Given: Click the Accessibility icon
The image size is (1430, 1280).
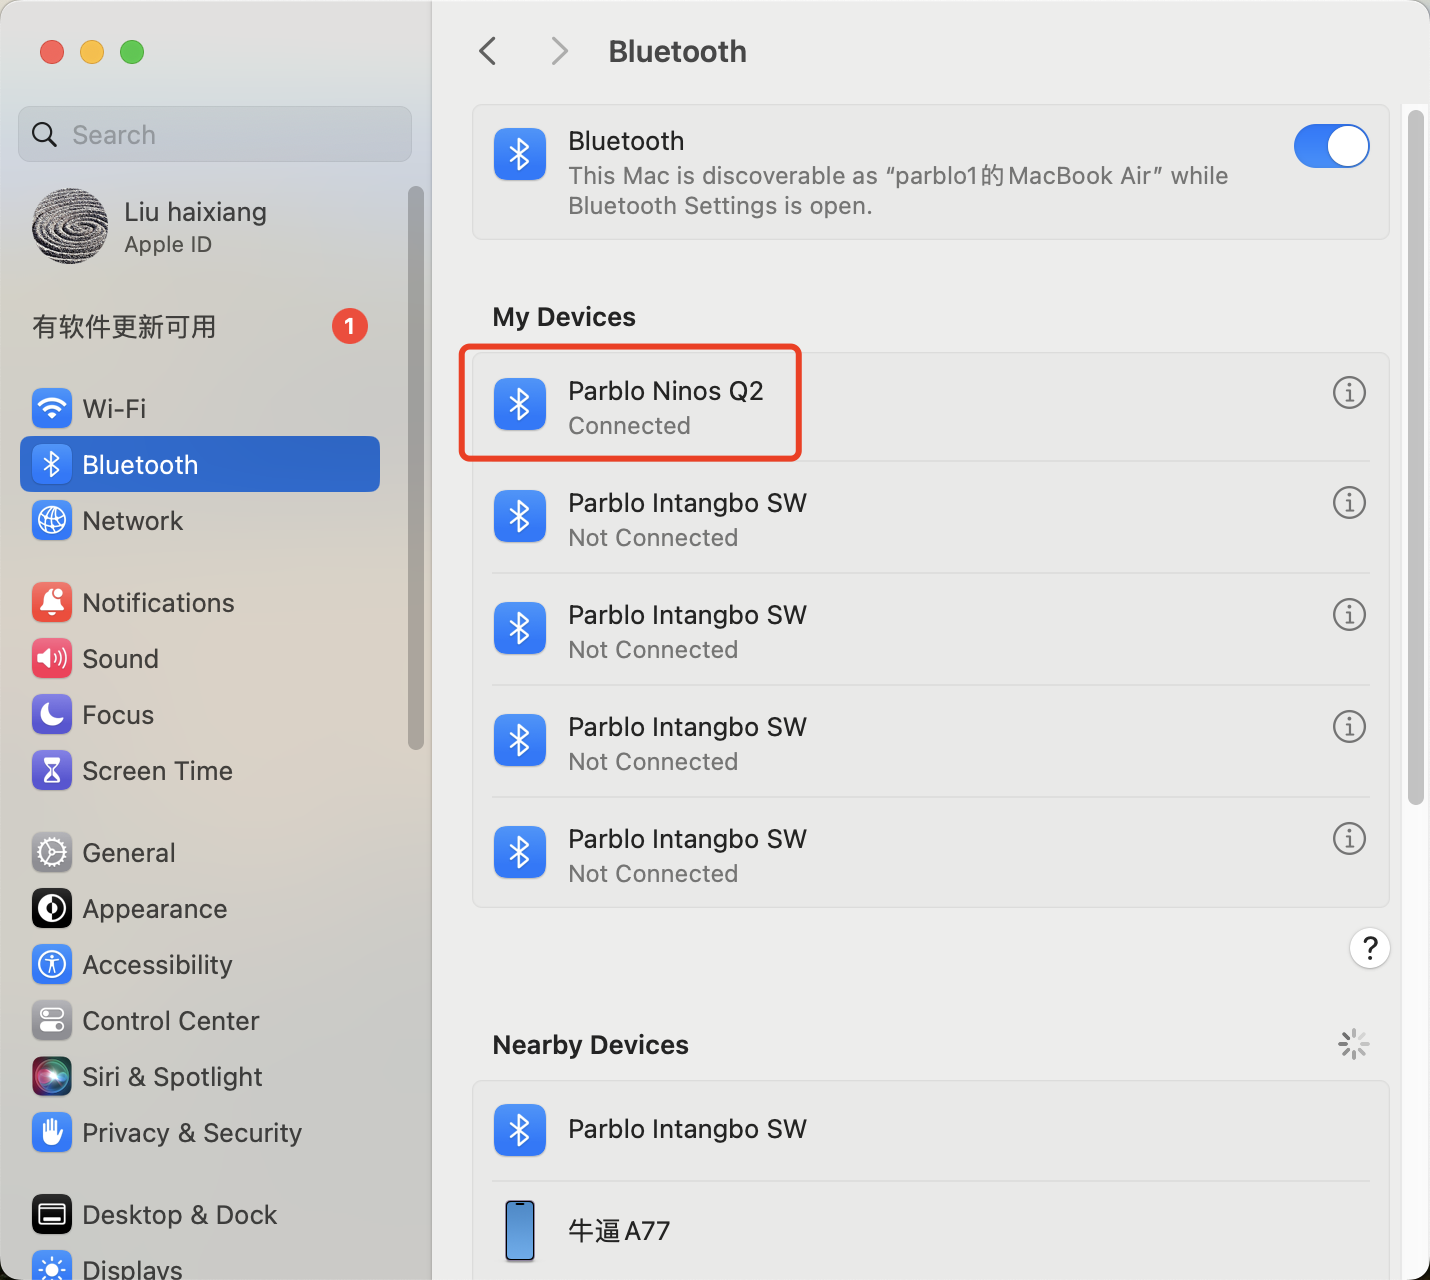Looking at the screenshot, I should tap(51, 964).
